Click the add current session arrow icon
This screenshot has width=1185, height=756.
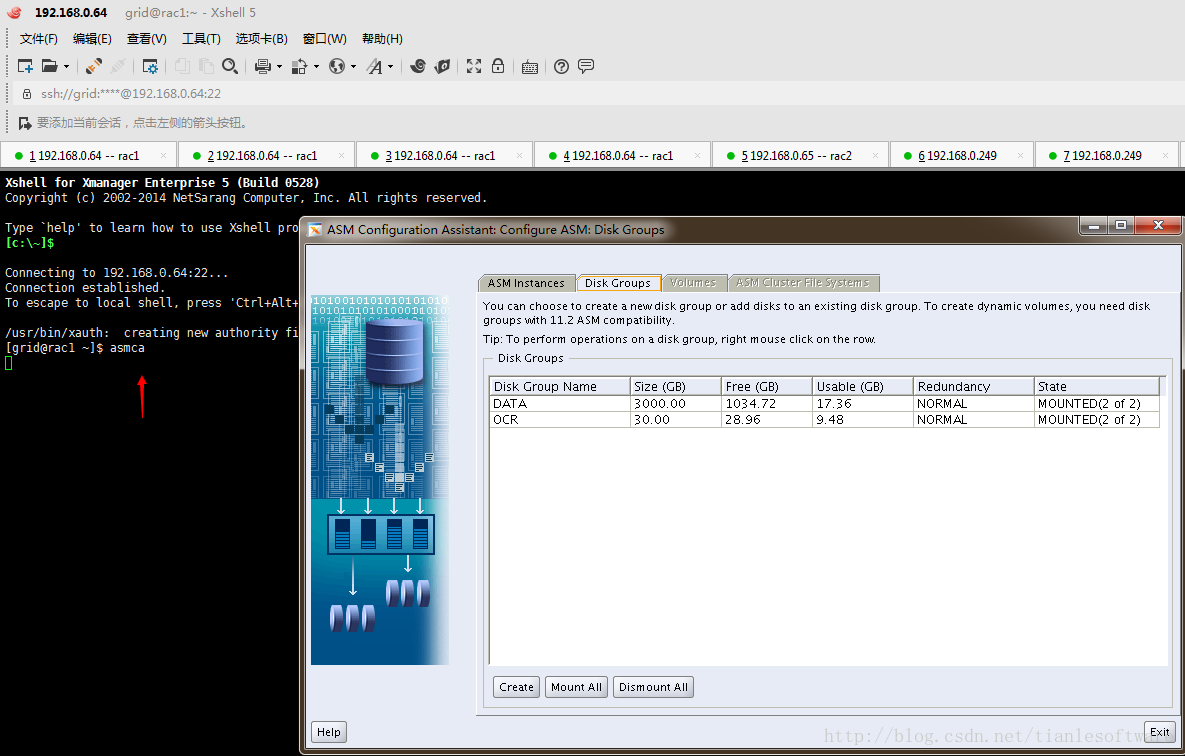click(x=25, y=122)
